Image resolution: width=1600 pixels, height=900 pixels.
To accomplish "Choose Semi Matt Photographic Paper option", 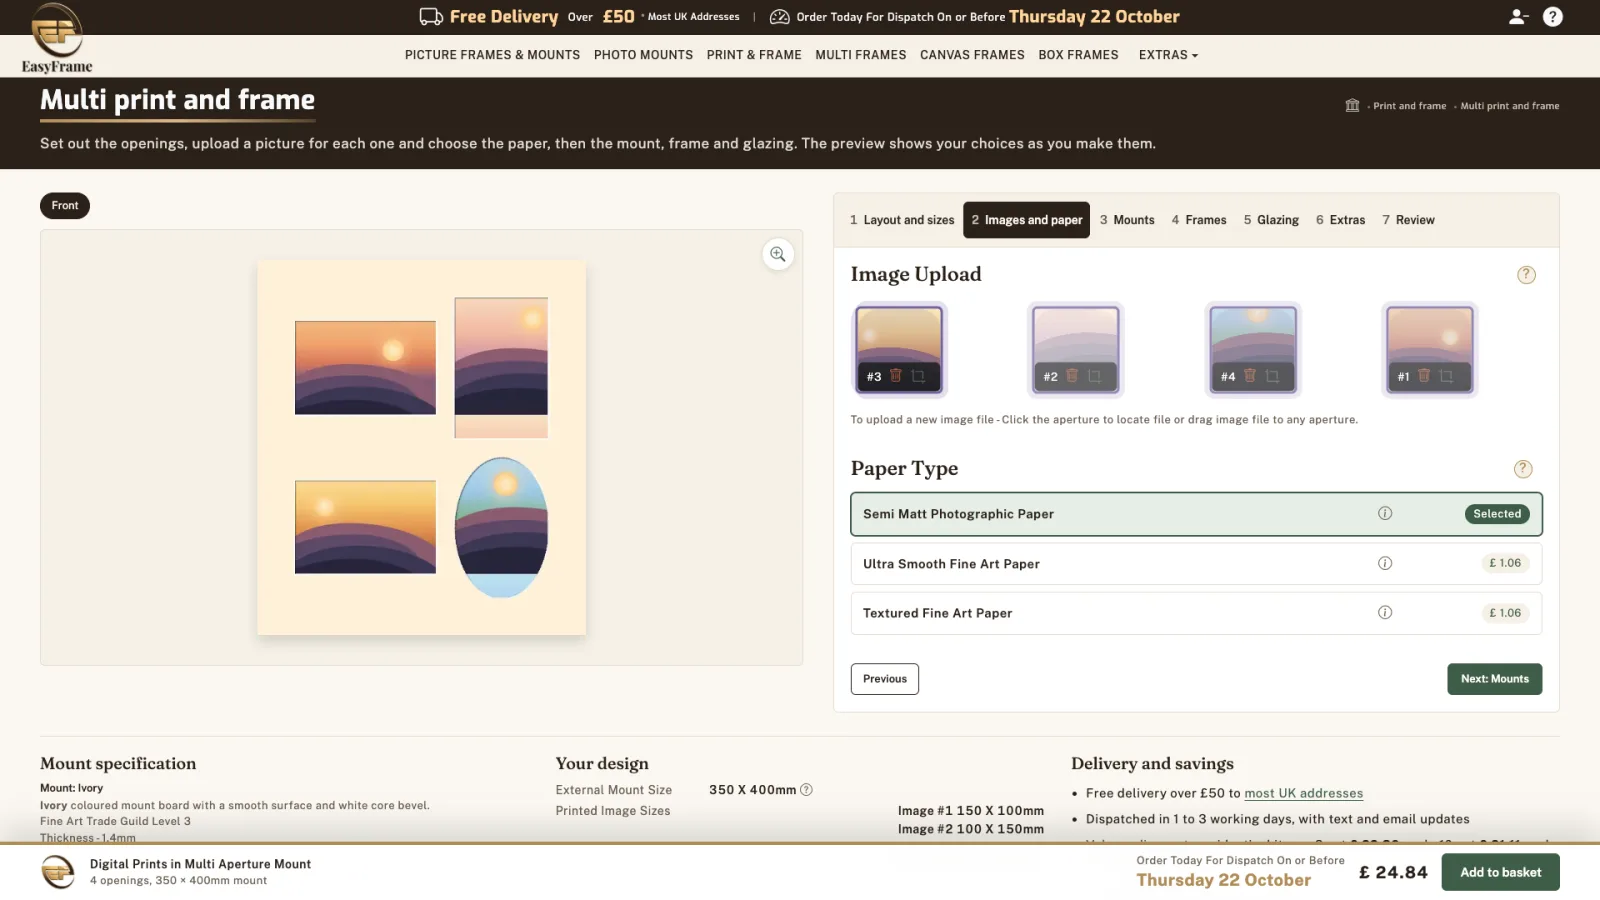I will tap(1196, 514).
